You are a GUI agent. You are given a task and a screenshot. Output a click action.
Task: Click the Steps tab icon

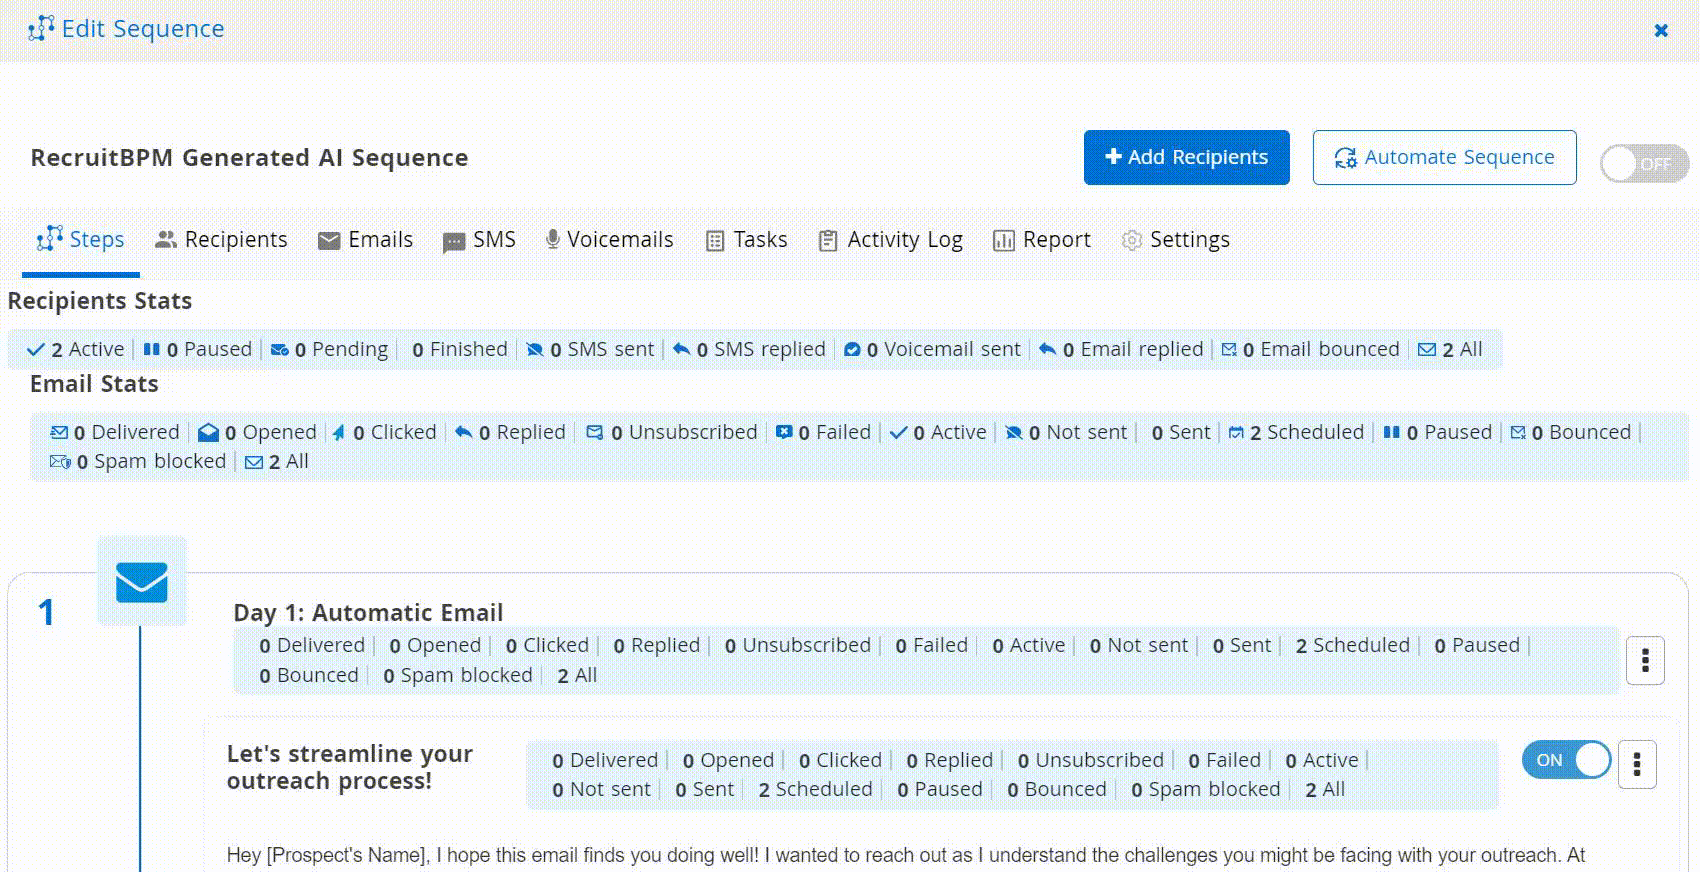[50, 239]
